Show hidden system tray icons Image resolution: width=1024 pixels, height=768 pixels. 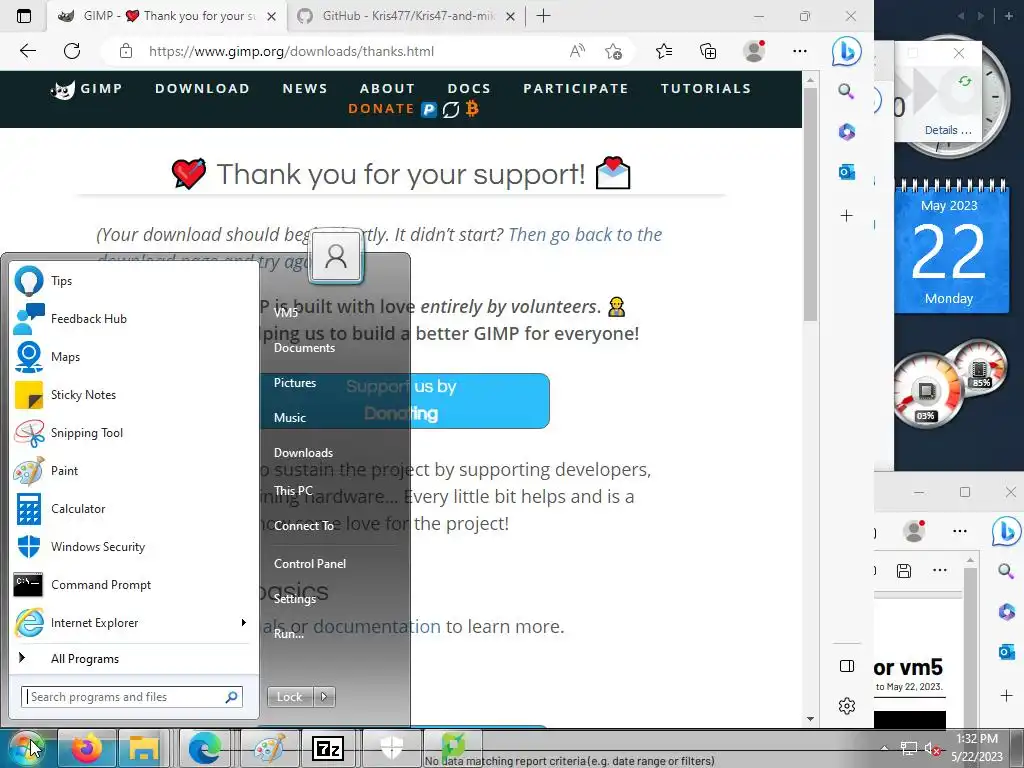(x=884, y=748)
